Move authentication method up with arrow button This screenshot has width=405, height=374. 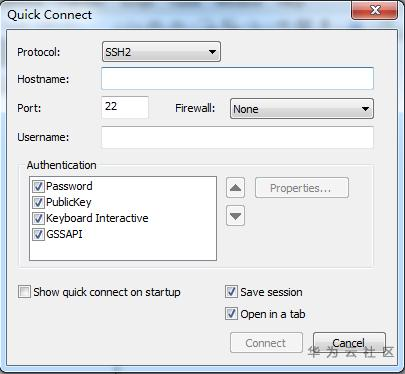(x=235, y=188)
